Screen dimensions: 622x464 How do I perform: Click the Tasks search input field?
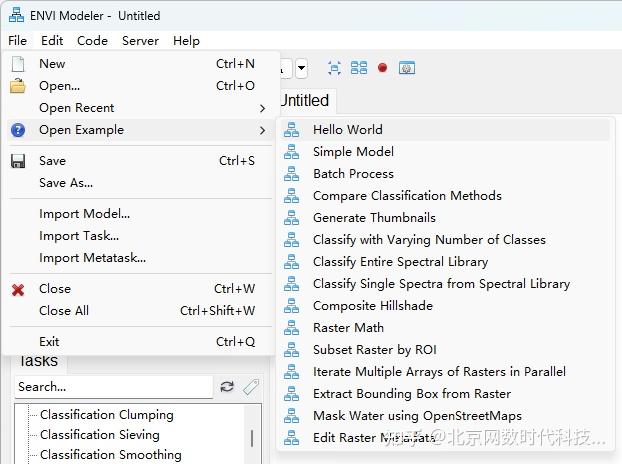112,387
